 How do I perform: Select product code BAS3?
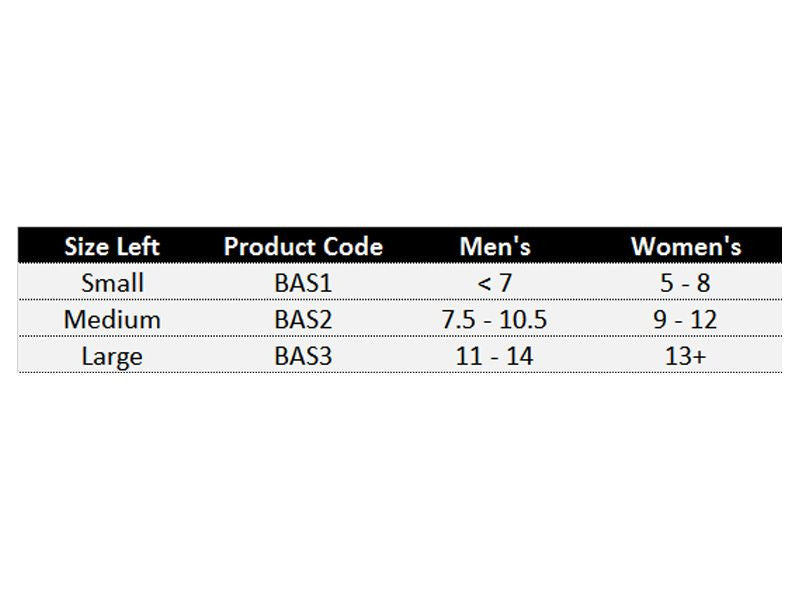click(x=303, y=357)
